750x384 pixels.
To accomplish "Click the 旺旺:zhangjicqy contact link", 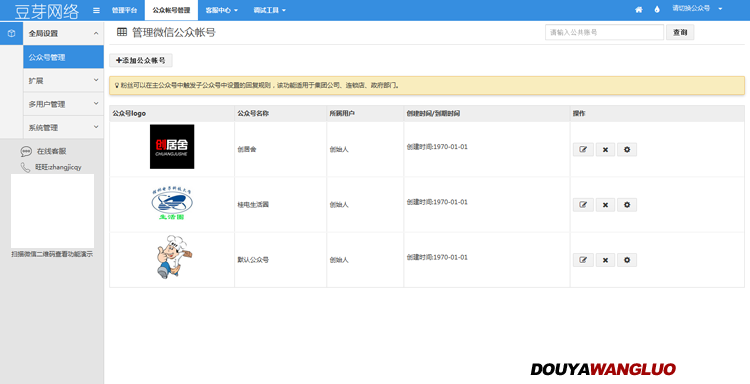I will (x=58, y=167).
